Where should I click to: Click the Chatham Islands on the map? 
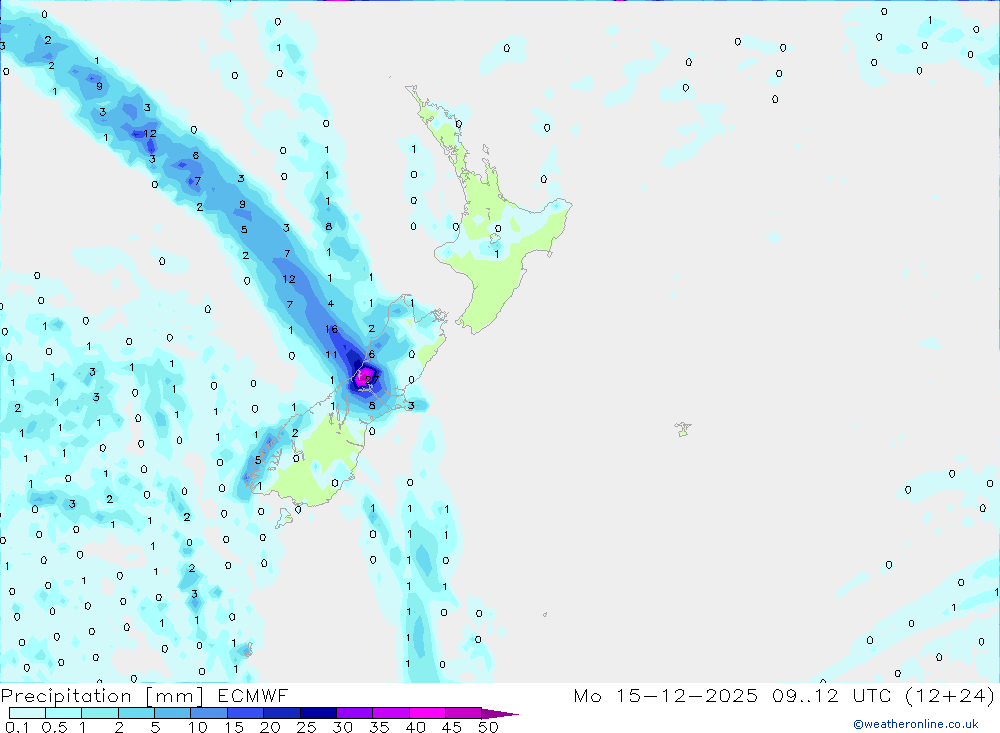coord(683,429)
